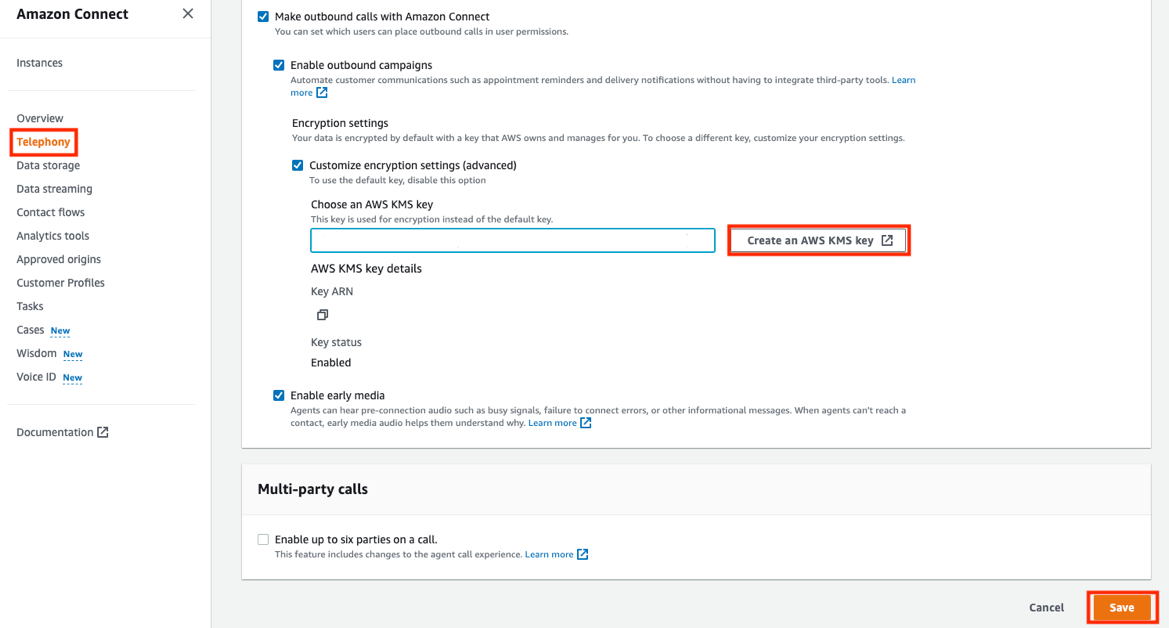Uncheck Make outbound calls with Amazon Connect
This screenshot has width=1169, height=628.
pos(263,16)
